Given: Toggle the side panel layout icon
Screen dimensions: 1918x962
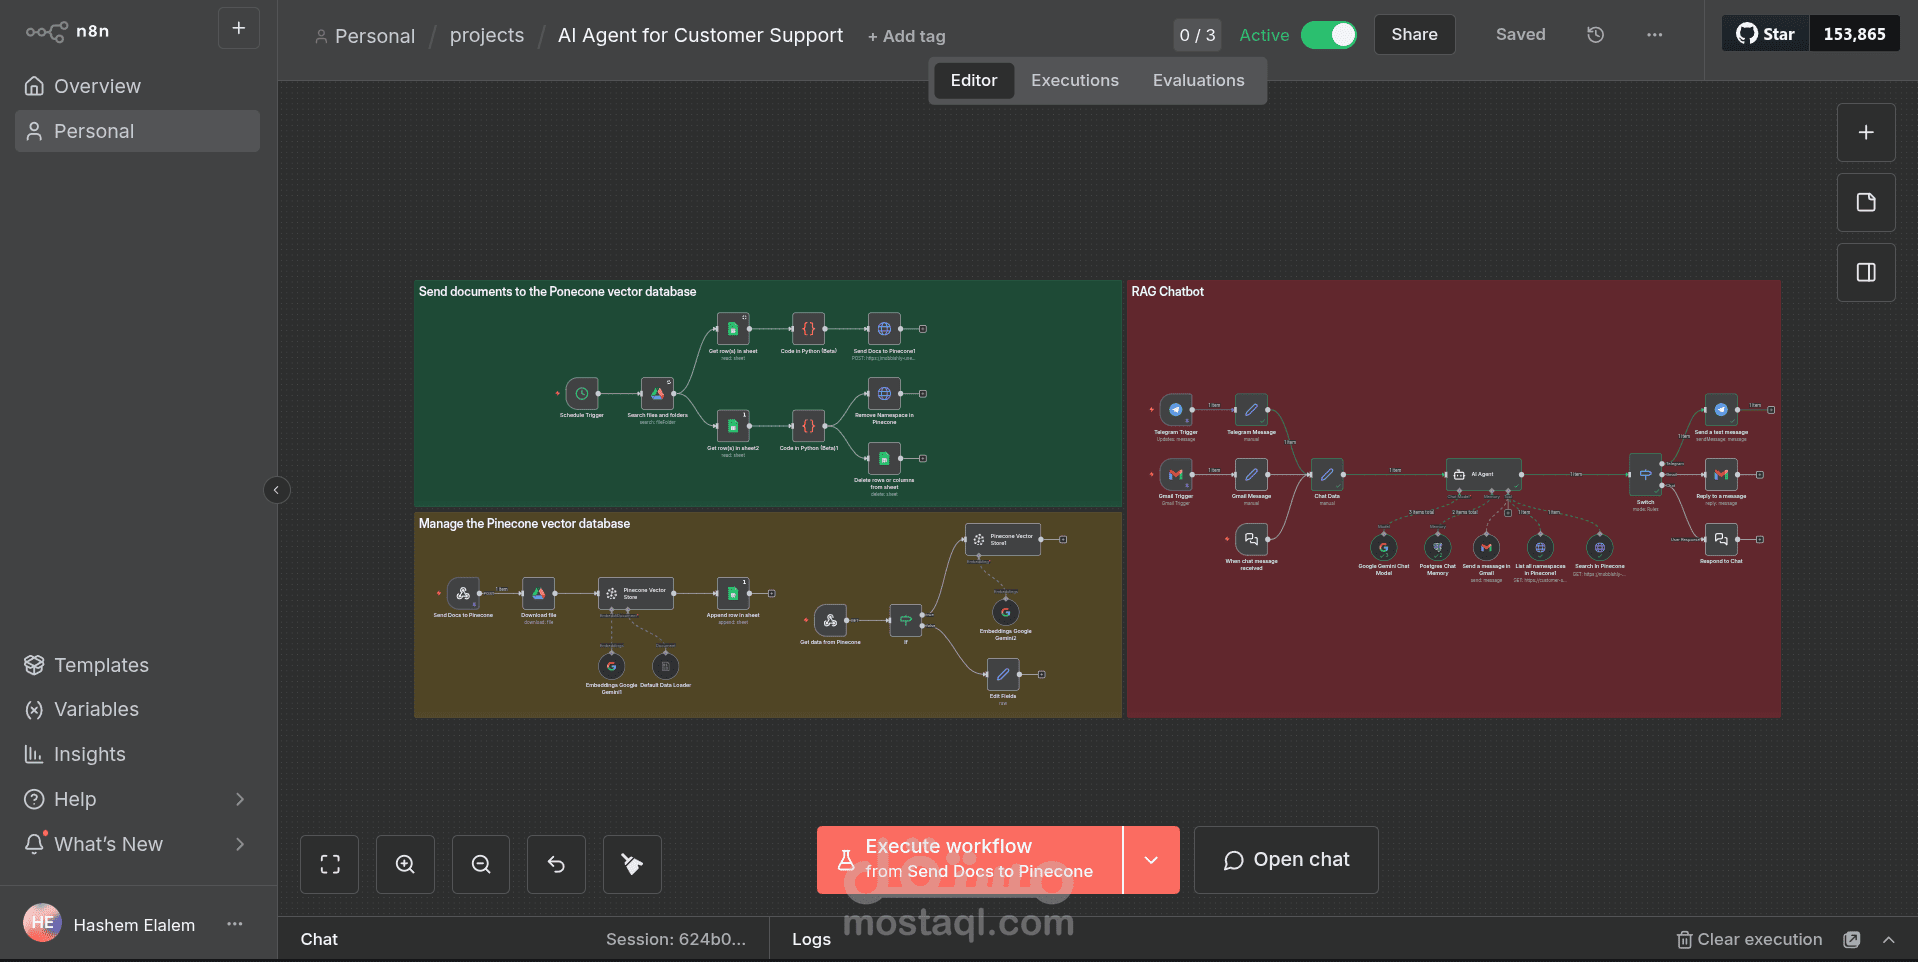Looking at the screenshot, I should tap(1866, 273).
